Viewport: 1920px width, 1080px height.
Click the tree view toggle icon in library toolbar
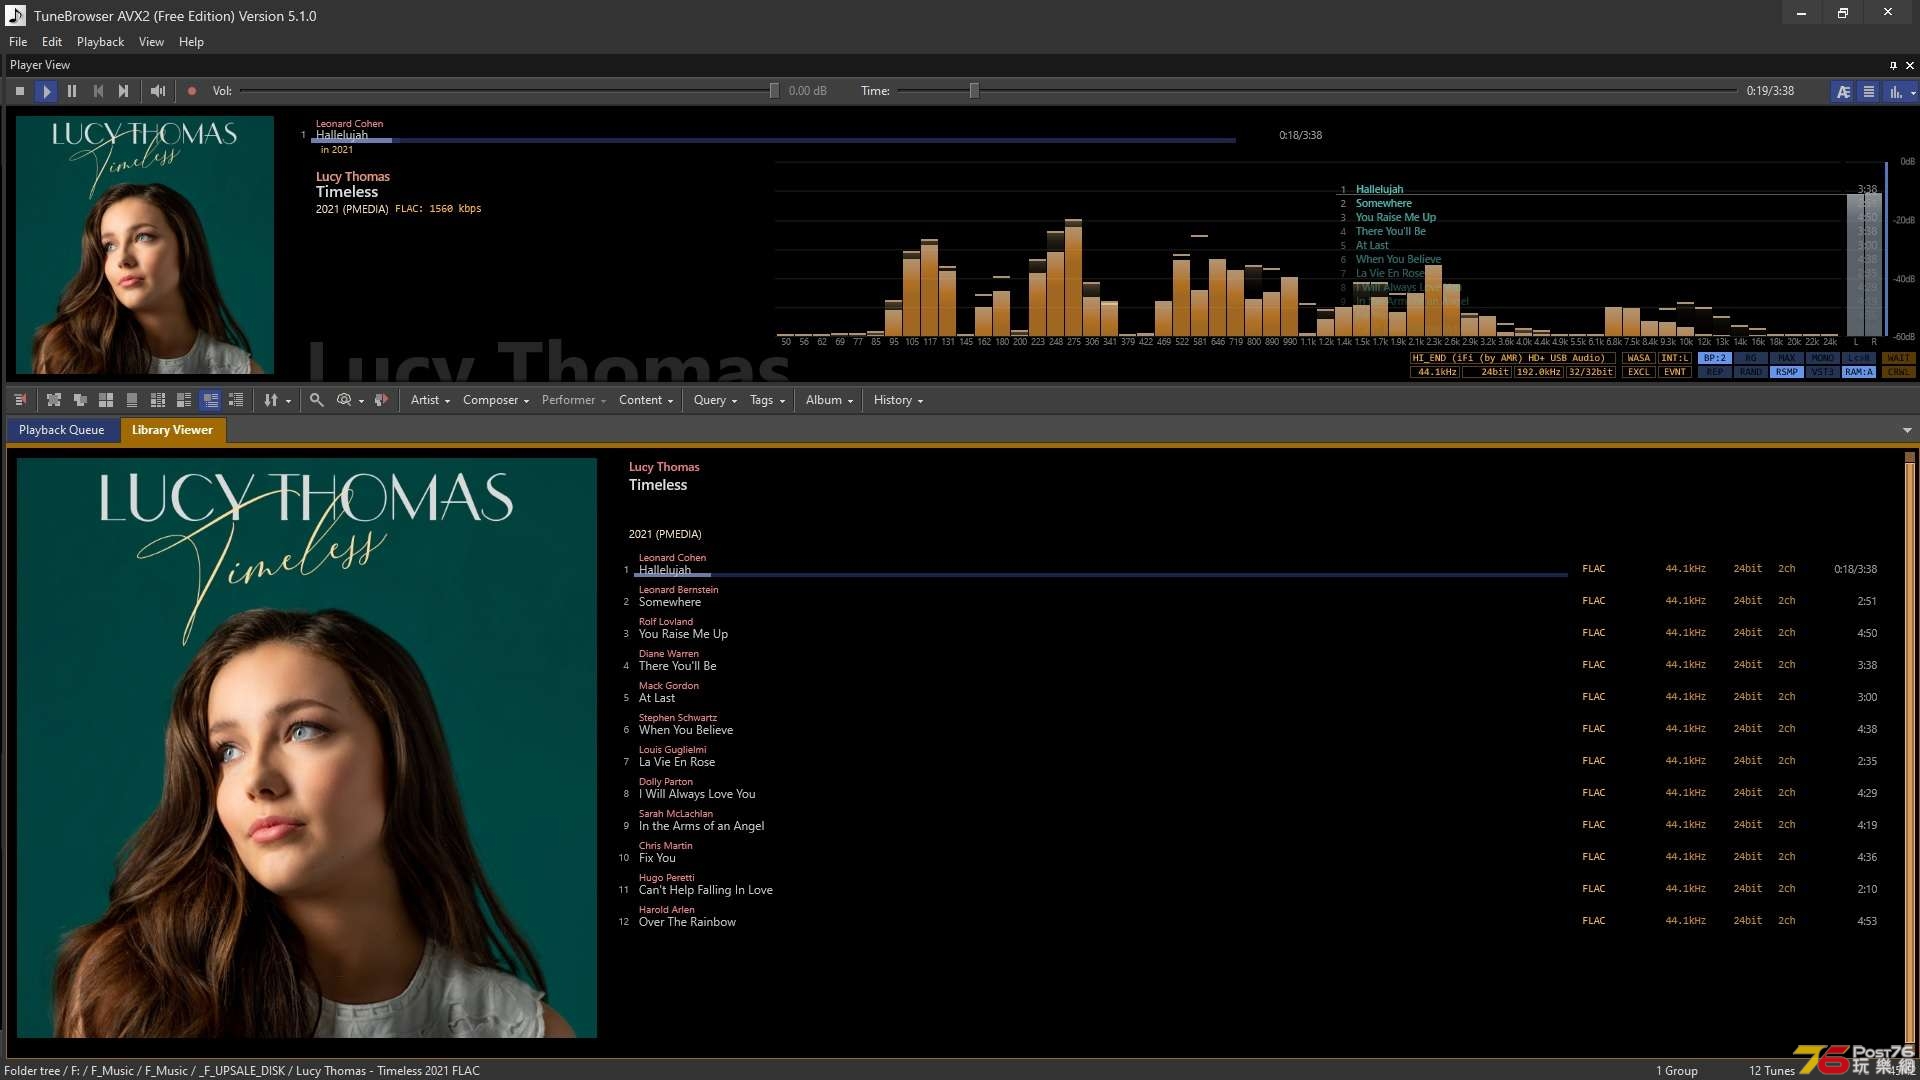tap(20, 400)
